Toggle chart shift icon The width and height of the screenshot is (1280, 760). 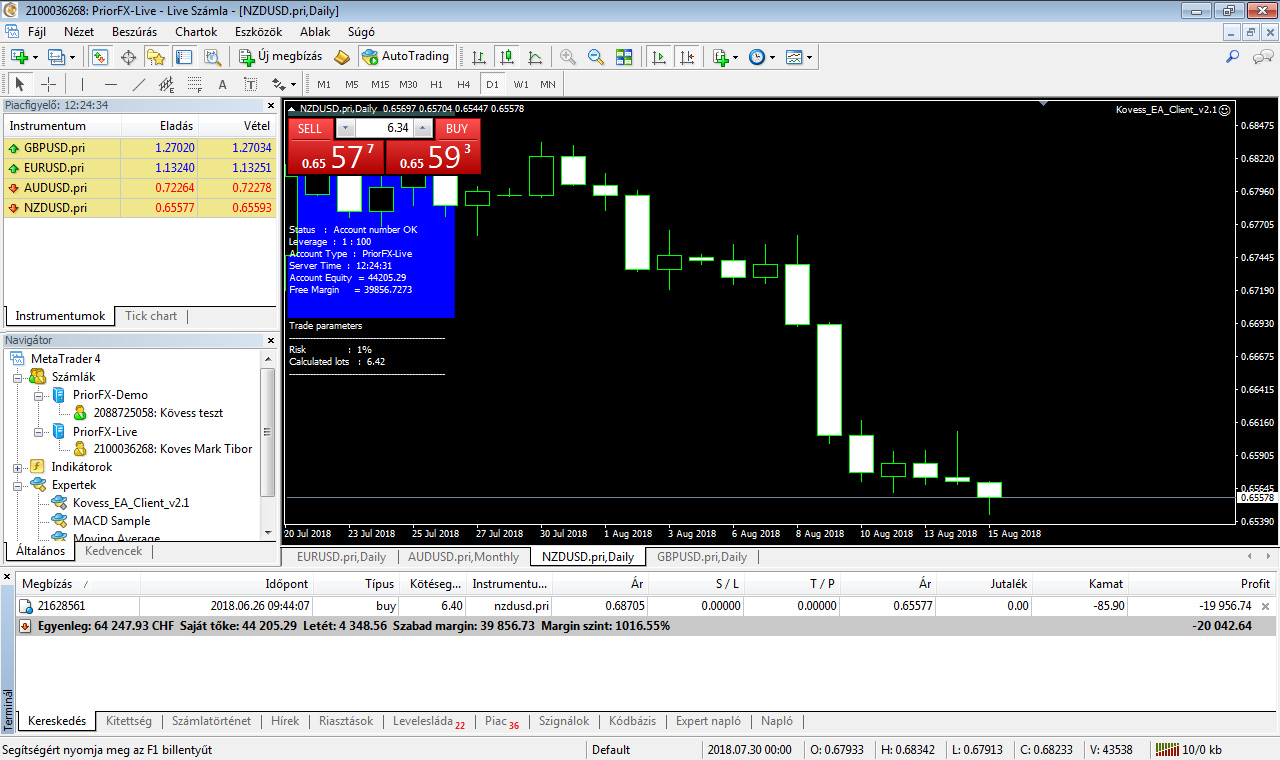point(686,57)
